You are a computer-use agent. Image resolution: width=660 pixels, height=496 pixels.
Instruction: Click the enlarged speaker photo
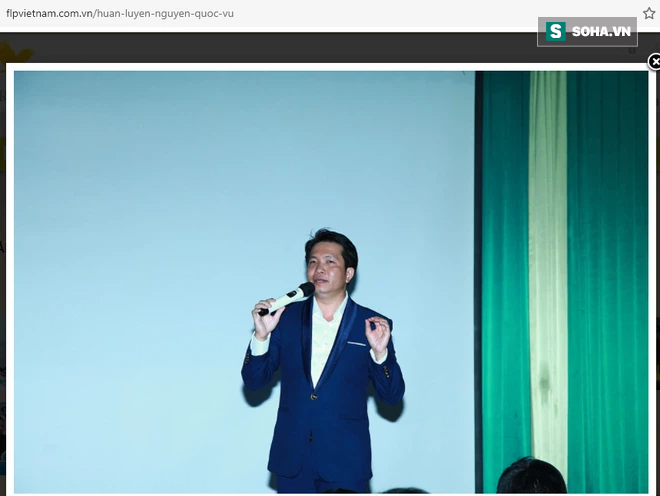tap(330, 280)
